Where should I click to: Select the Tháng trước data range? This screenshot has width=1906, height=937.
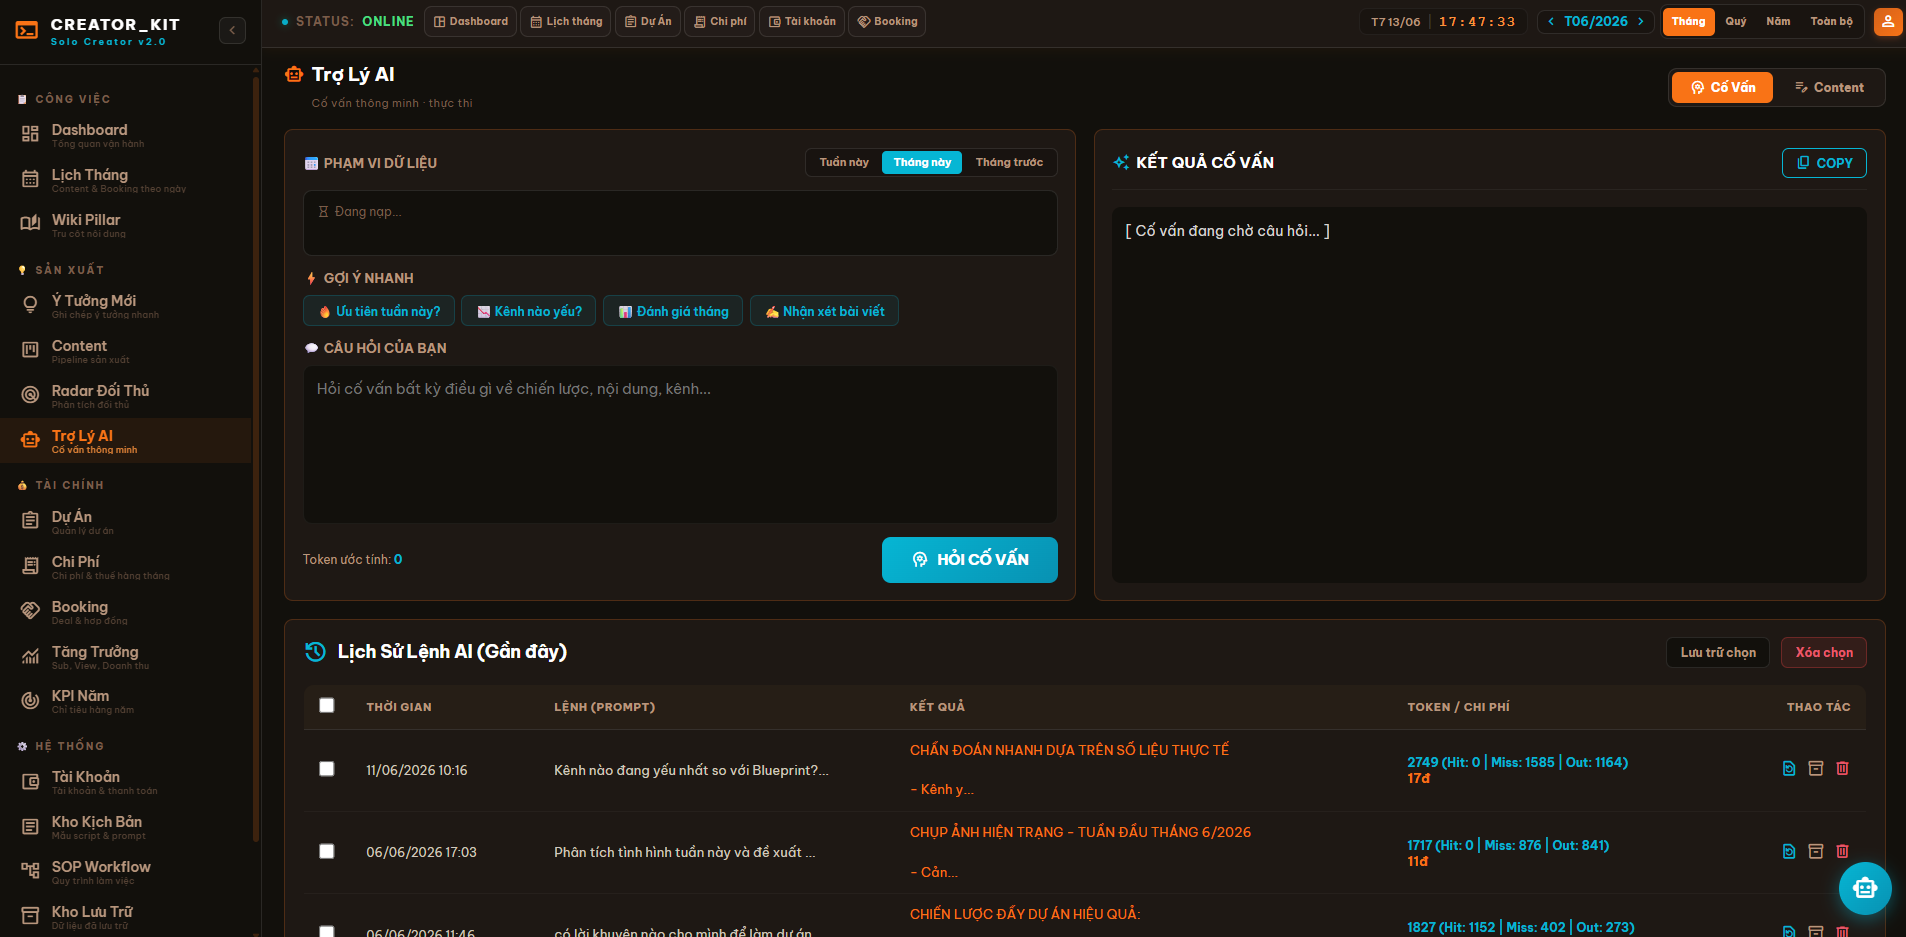click(1009, 162)
